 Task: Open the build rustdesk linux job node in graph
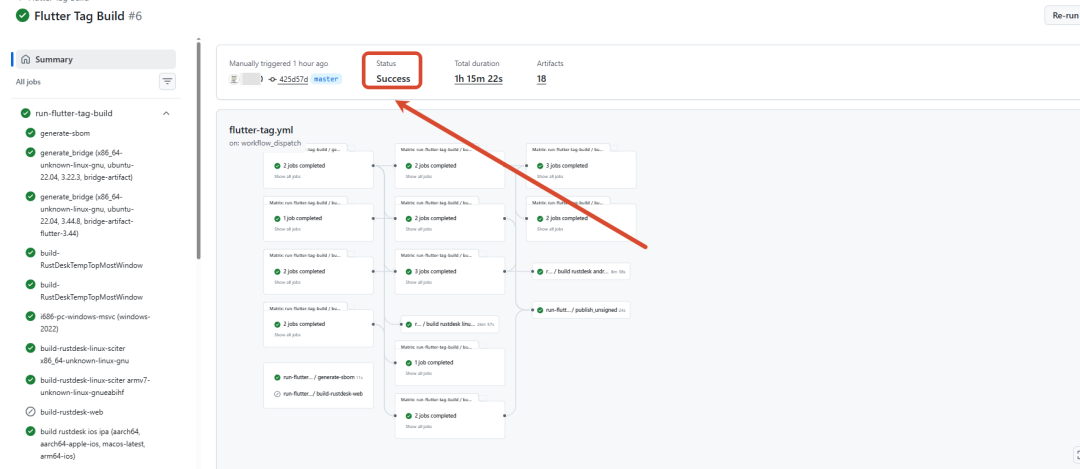(x=450, y=324)
